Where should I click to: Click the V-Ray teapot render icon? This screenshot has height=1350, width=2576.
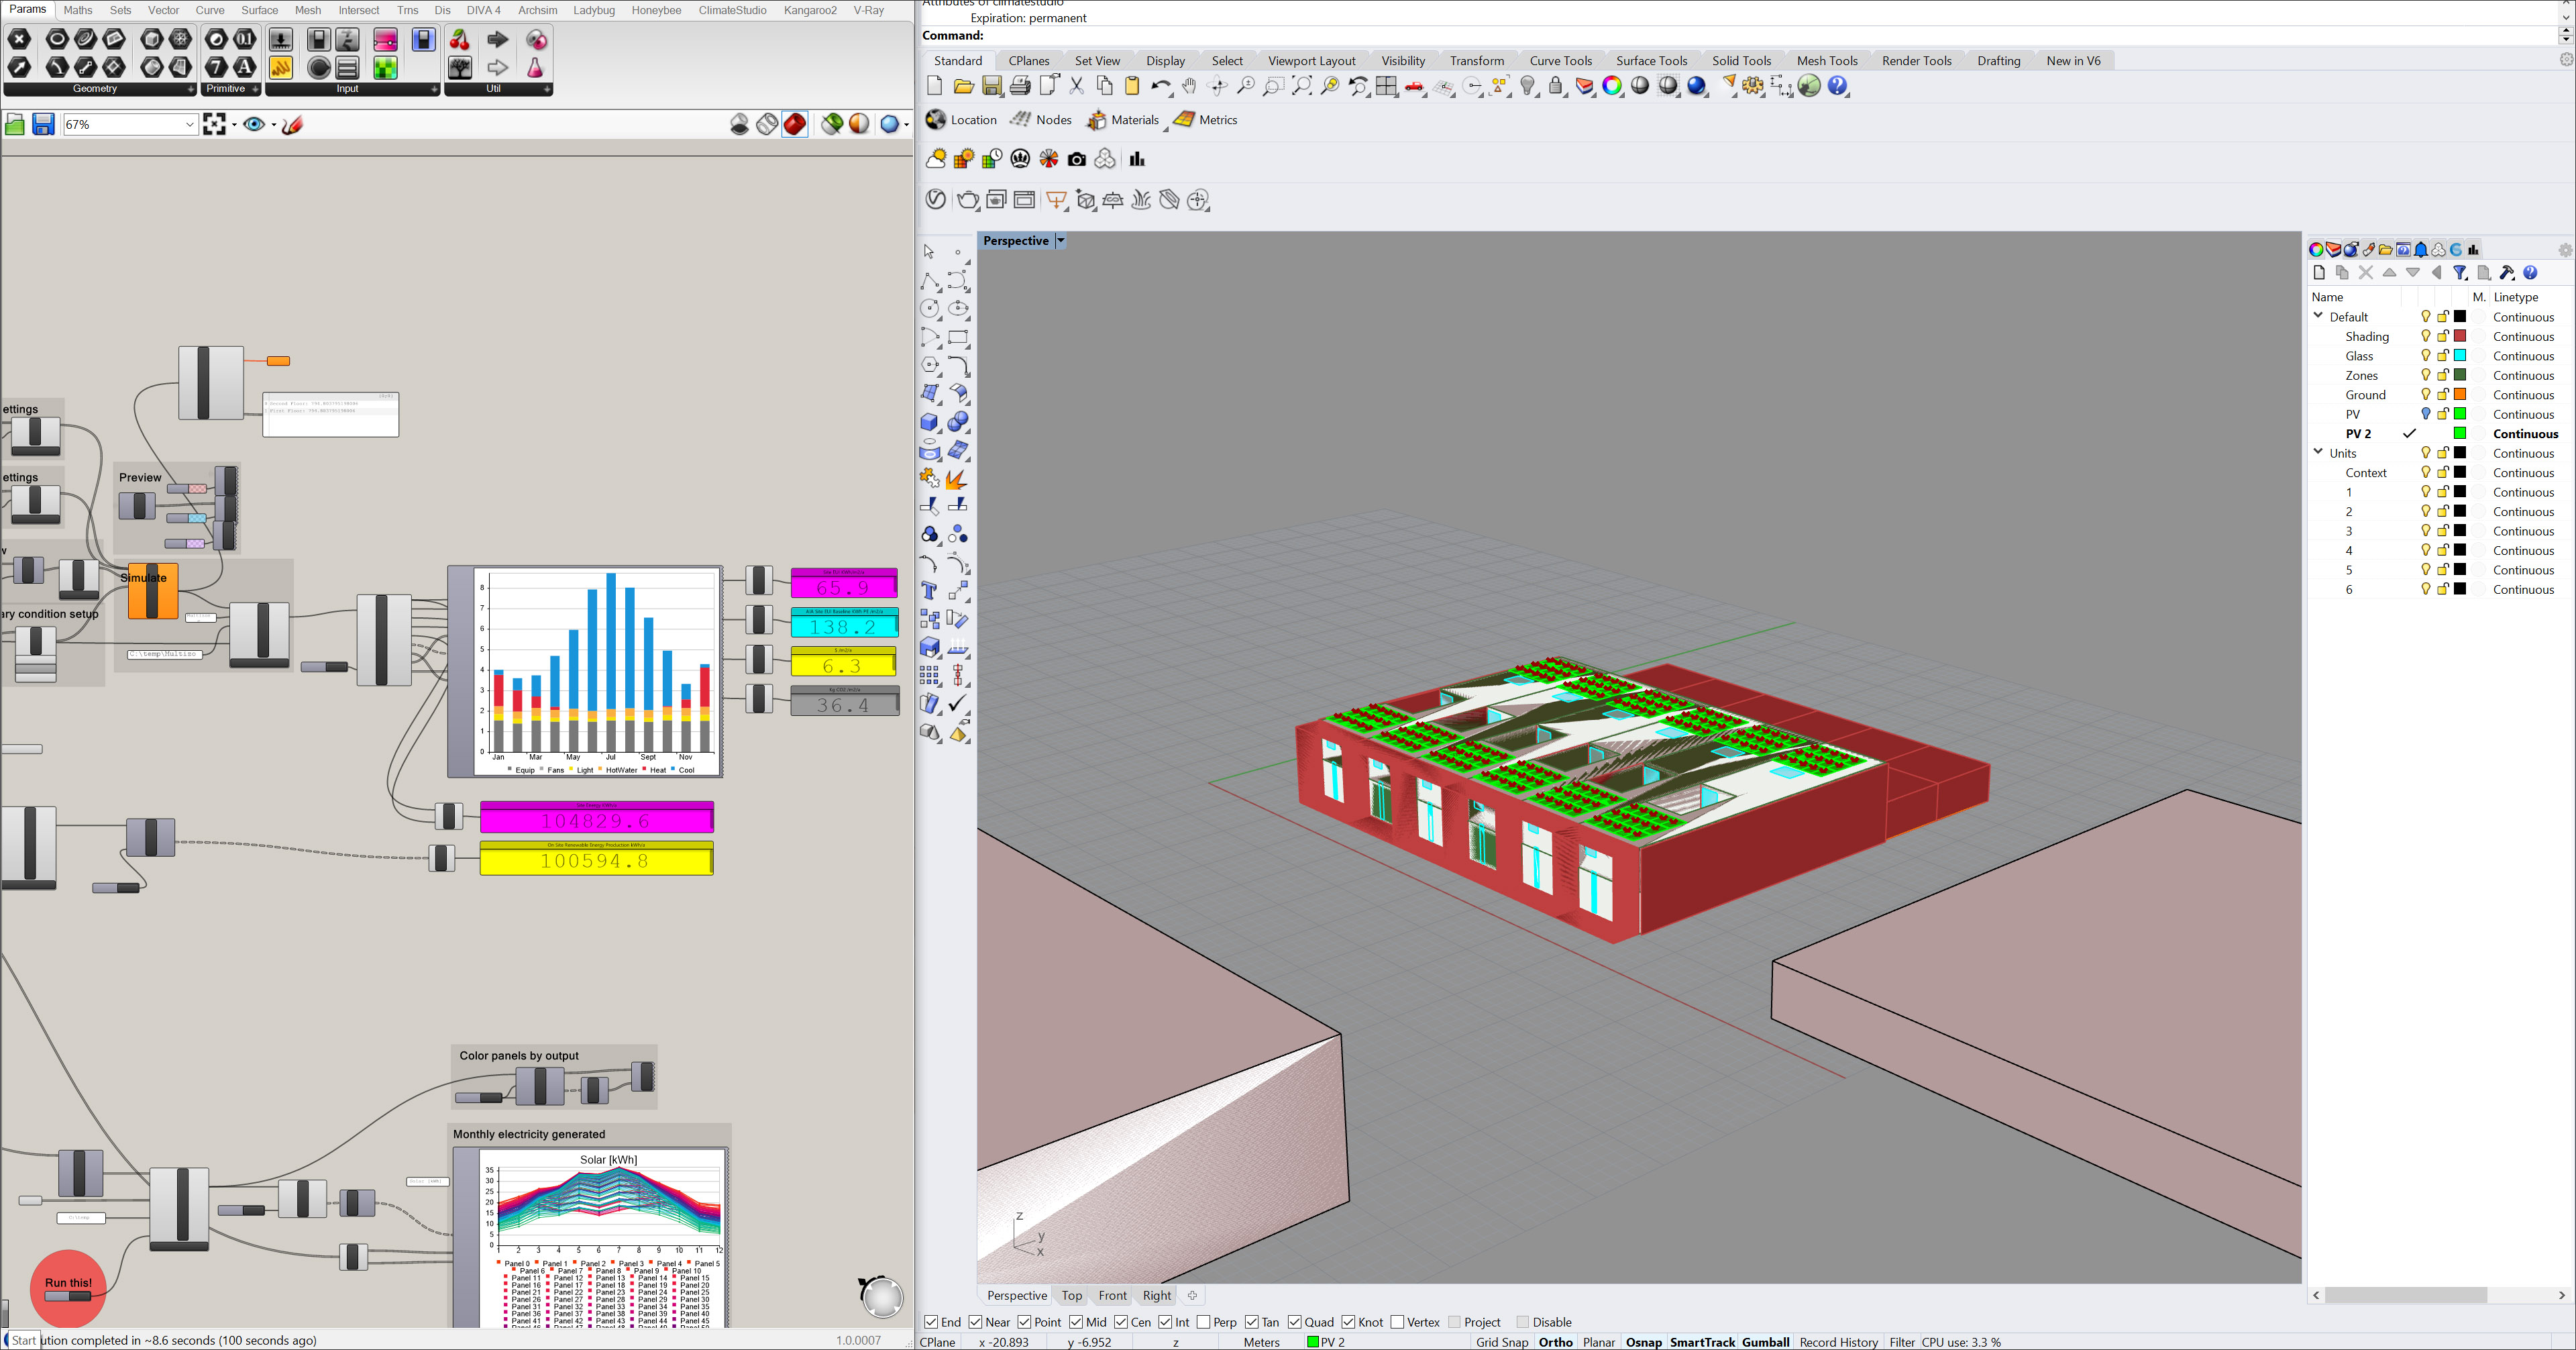[967, 200]
